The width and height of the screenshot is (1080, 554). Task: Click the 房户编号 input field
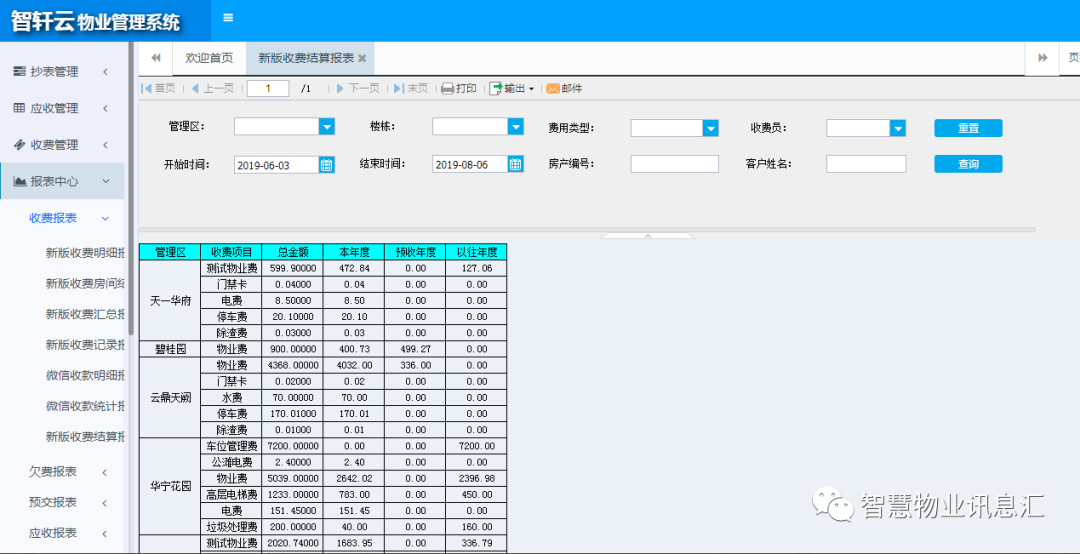(x=674, y=164)
